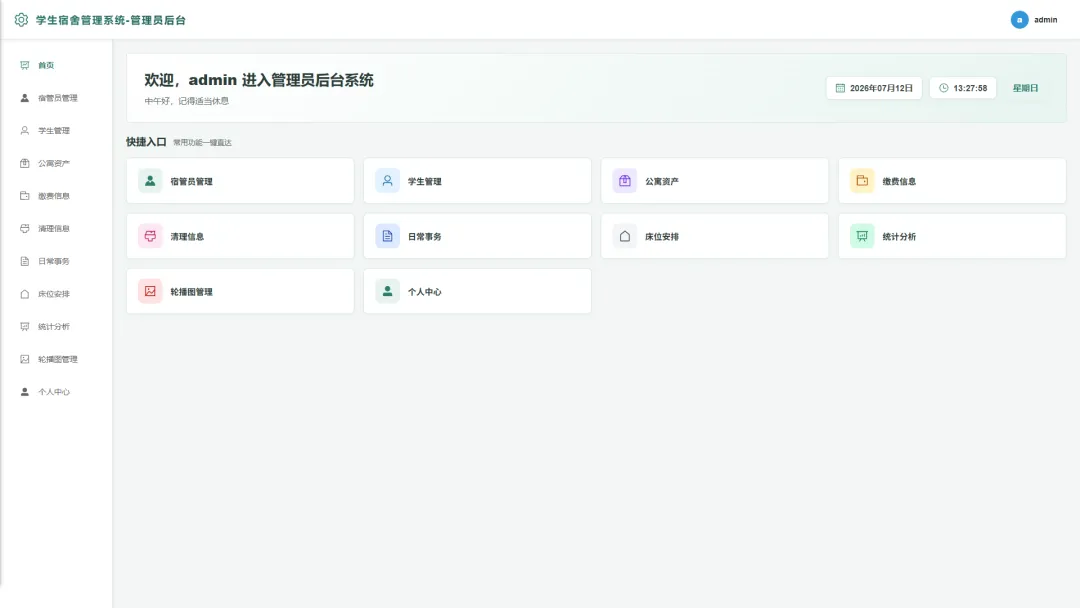Viewport: 1080px width, 608px height.
Task: Click the 轮播图管理 sidebar icon
Action: click(x=25, y=359)
